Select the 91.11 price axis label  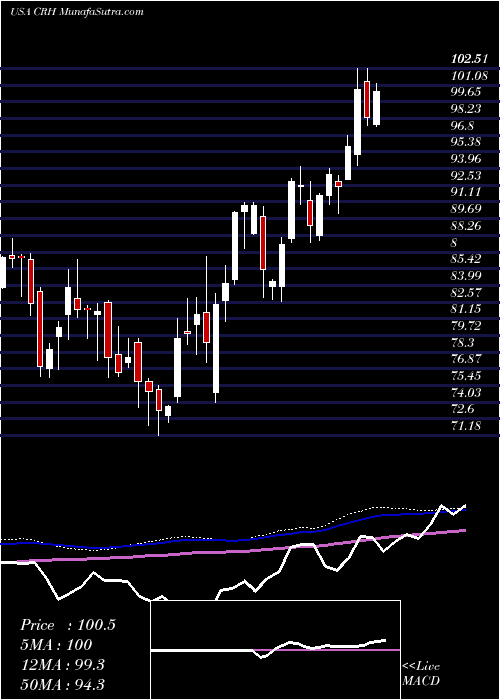[467, 192]
